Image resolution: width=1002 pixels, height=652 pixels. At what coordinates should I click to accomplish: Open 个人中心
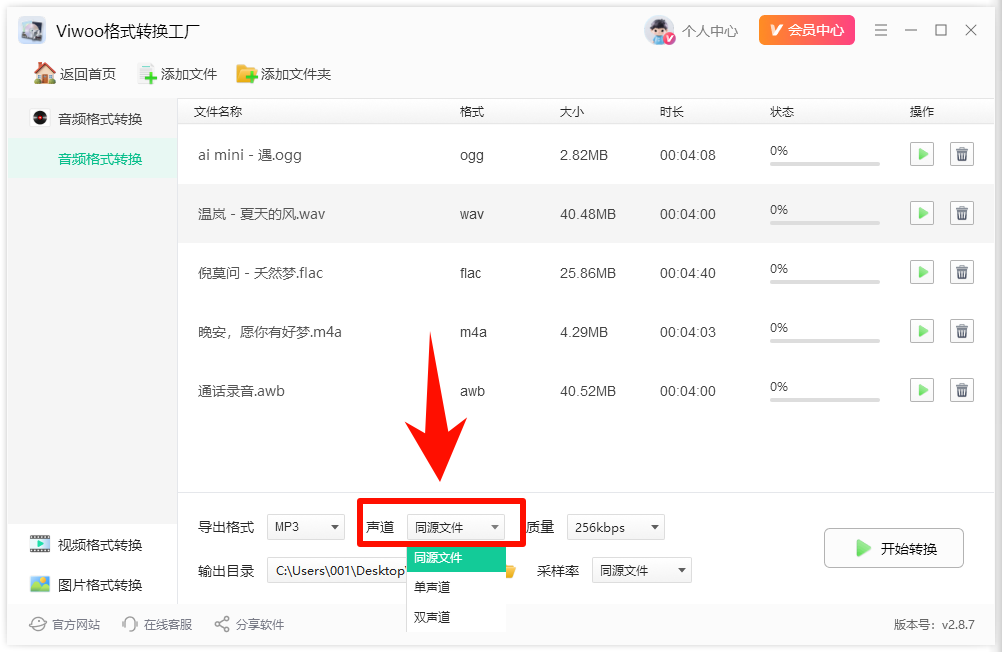pos(709,31)
